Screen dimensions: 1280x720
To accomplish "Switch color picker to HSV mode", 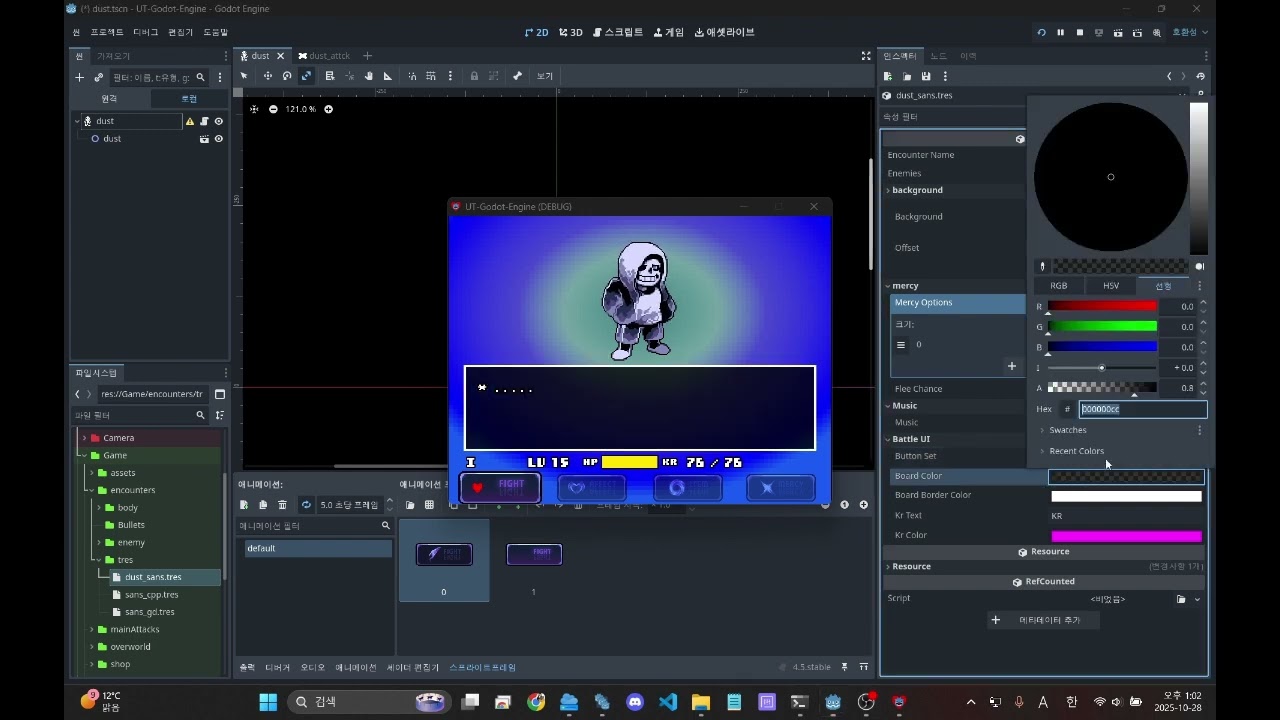I will (x=1111, y=286).
